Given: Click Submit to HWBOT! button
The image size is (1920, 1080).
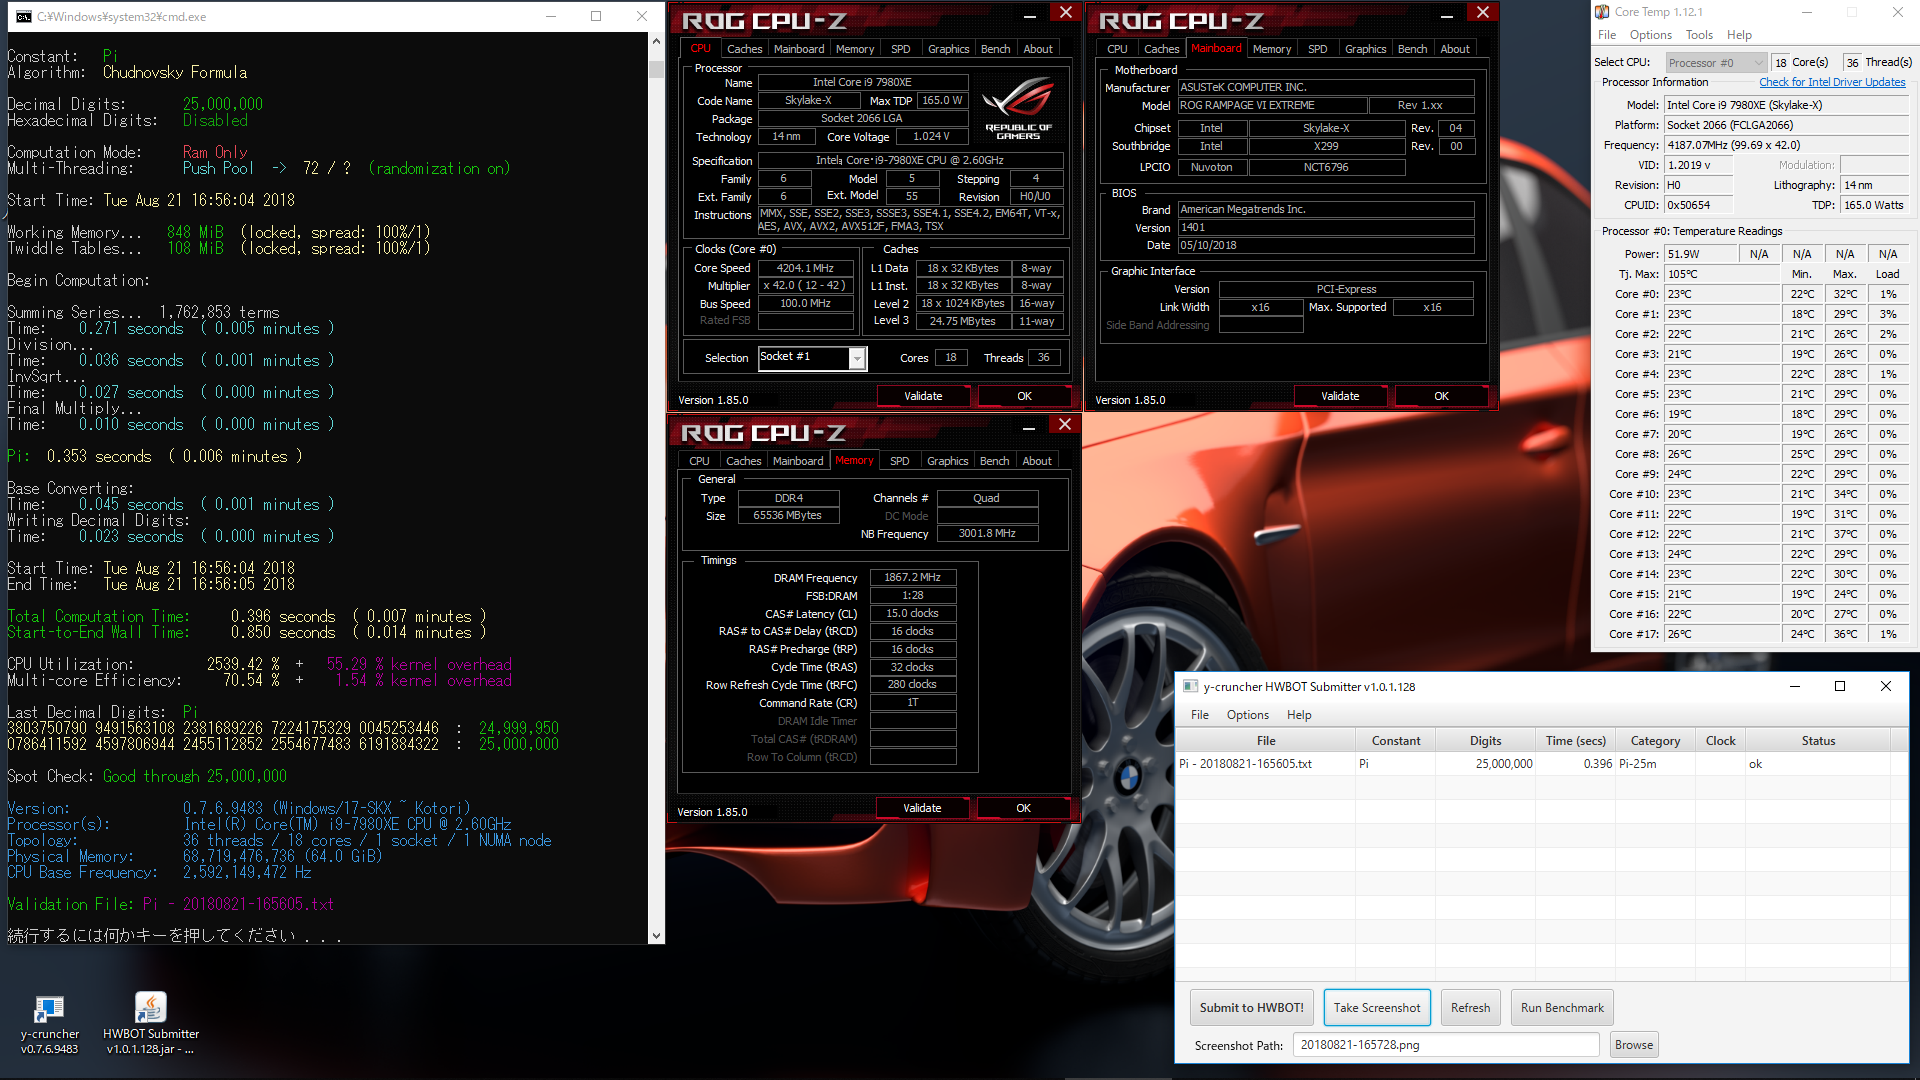Looking at the screenshot, I should 1251,1007.
